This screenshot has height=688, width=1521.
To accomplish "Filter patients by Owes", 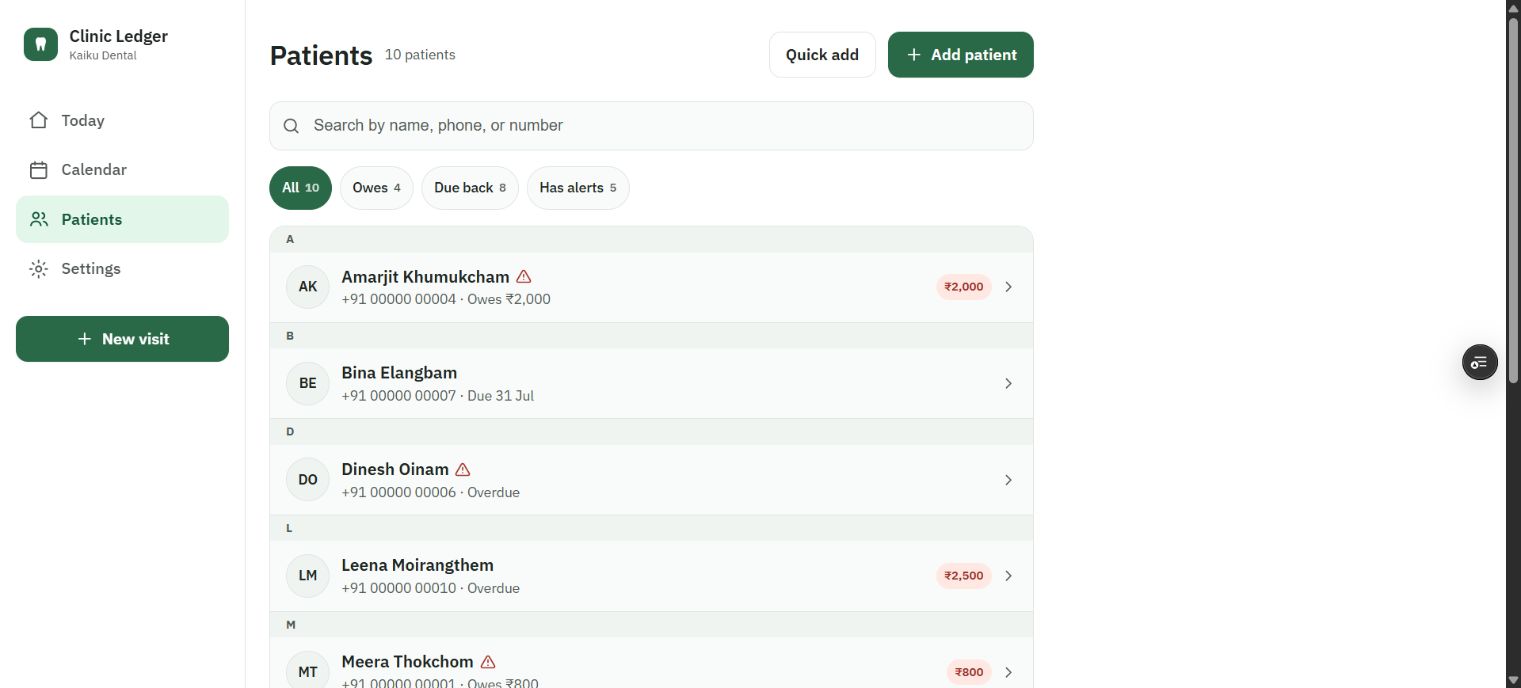I will (x=376, y=188).
